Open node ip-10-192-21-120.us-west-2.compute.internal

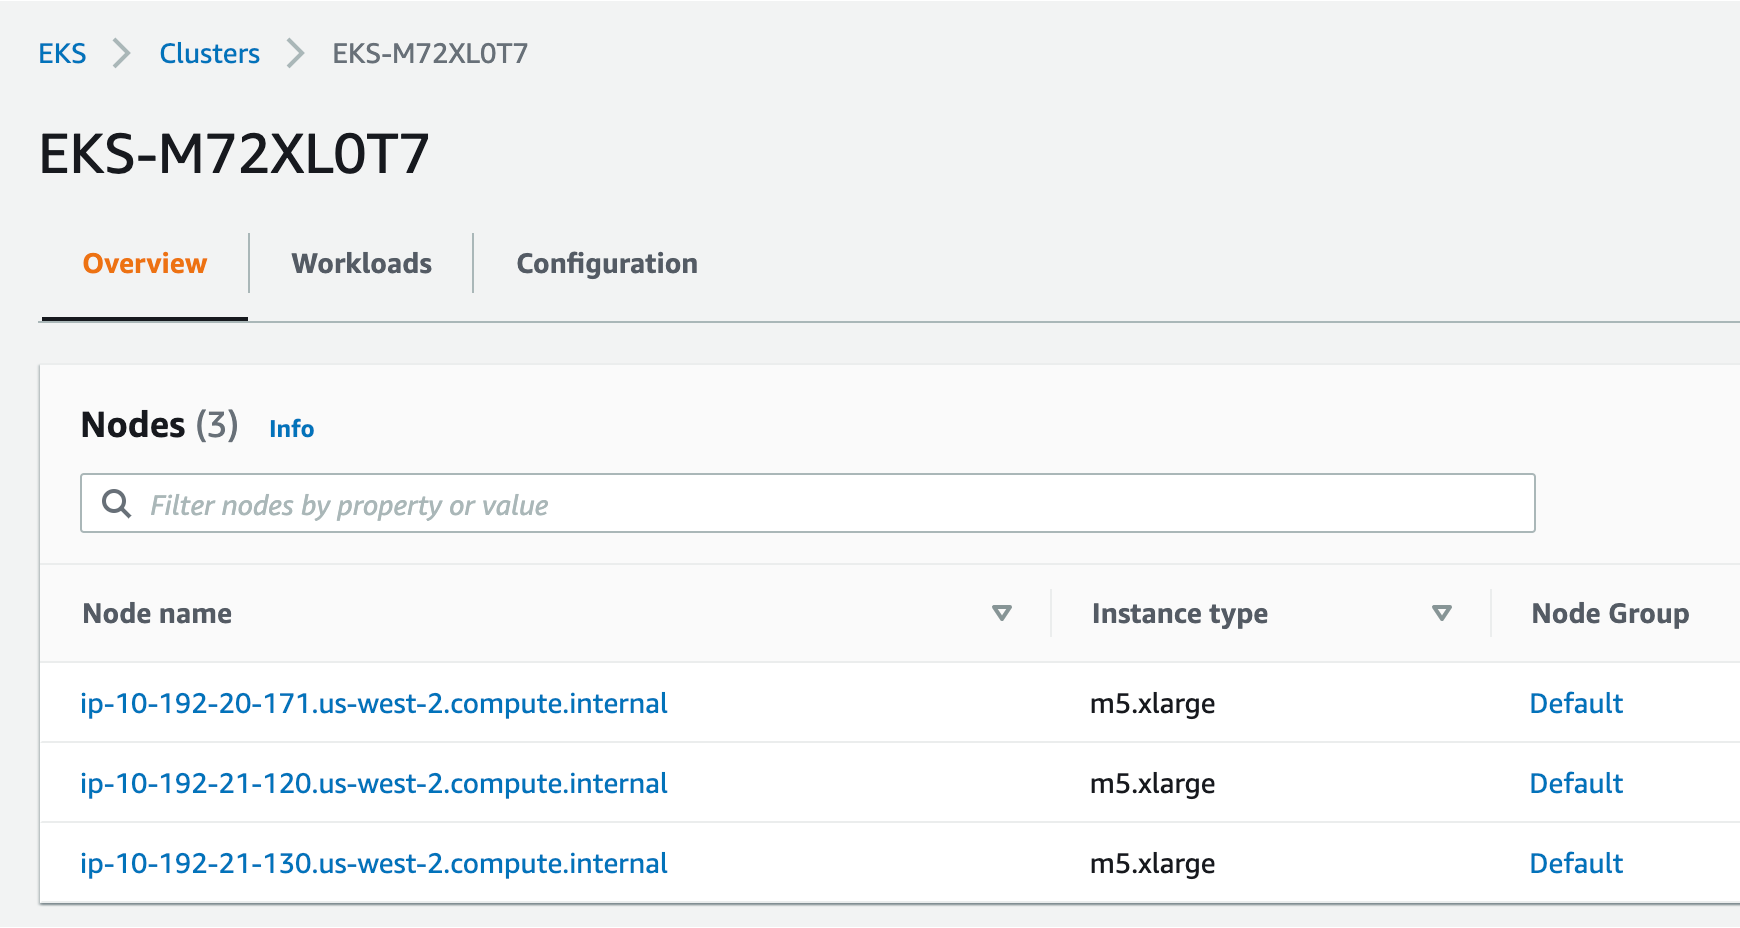tap(374, 784)
